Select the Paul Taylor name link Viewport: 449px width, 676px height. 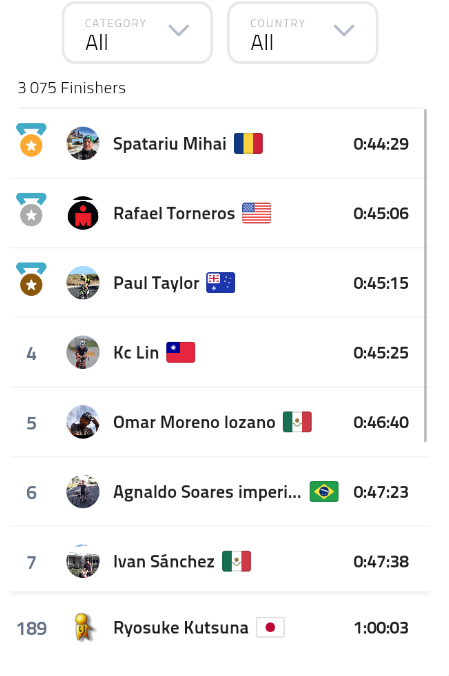[156, 283]
